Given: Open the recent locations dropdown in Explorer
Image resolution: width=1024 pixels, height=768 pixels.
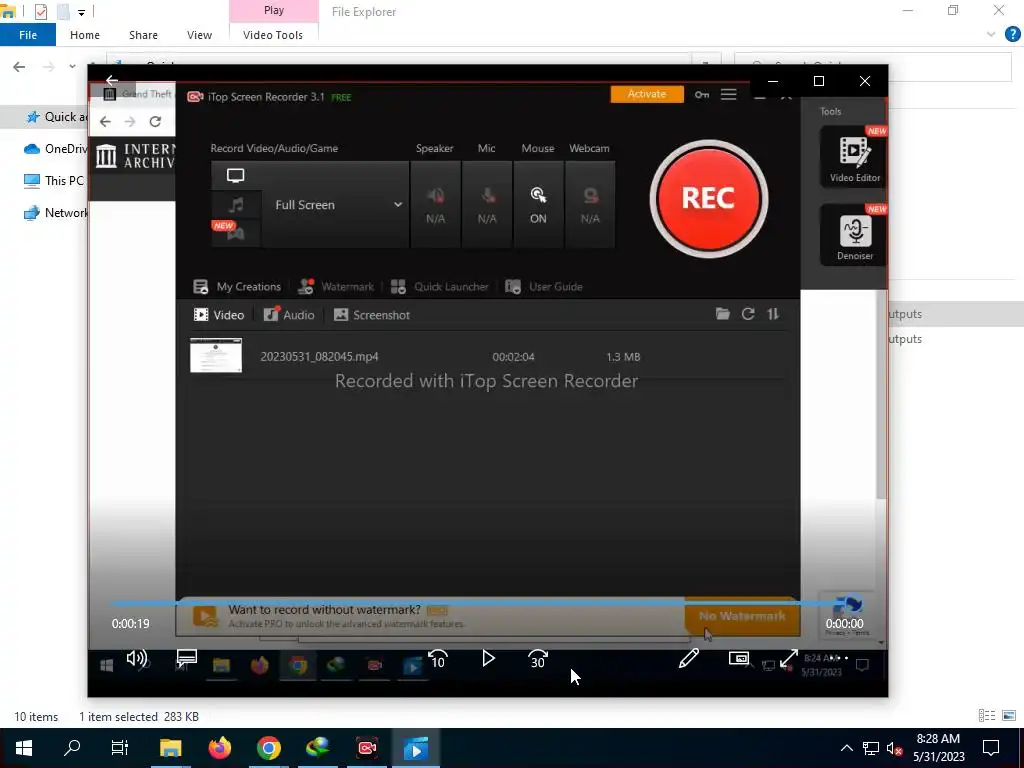Looking at the screenshot, I should pyautogui.click(x=72, y=67).
